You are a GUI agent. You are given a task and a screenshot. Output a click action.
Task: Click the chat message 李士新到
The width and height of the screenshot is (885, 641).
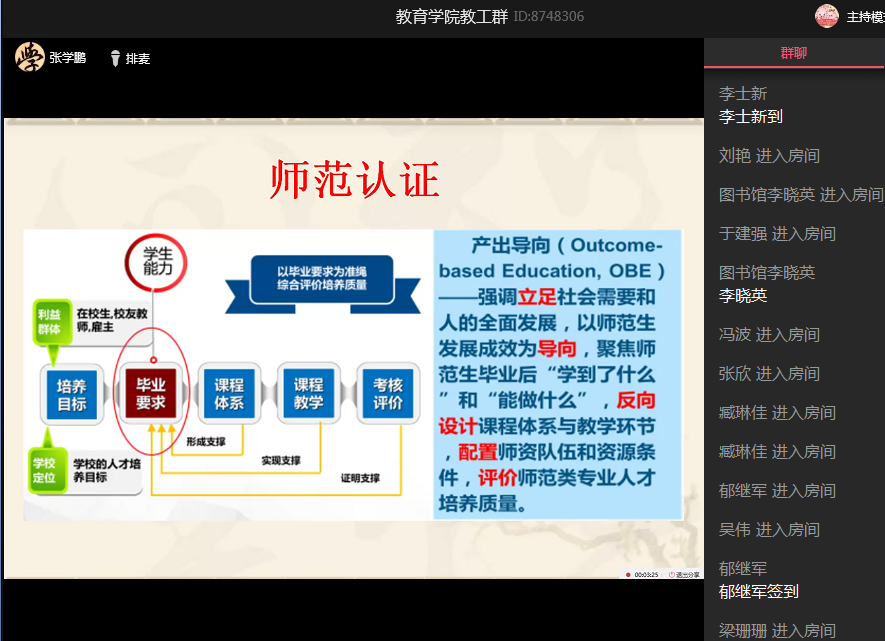click(x=750, y=117)
